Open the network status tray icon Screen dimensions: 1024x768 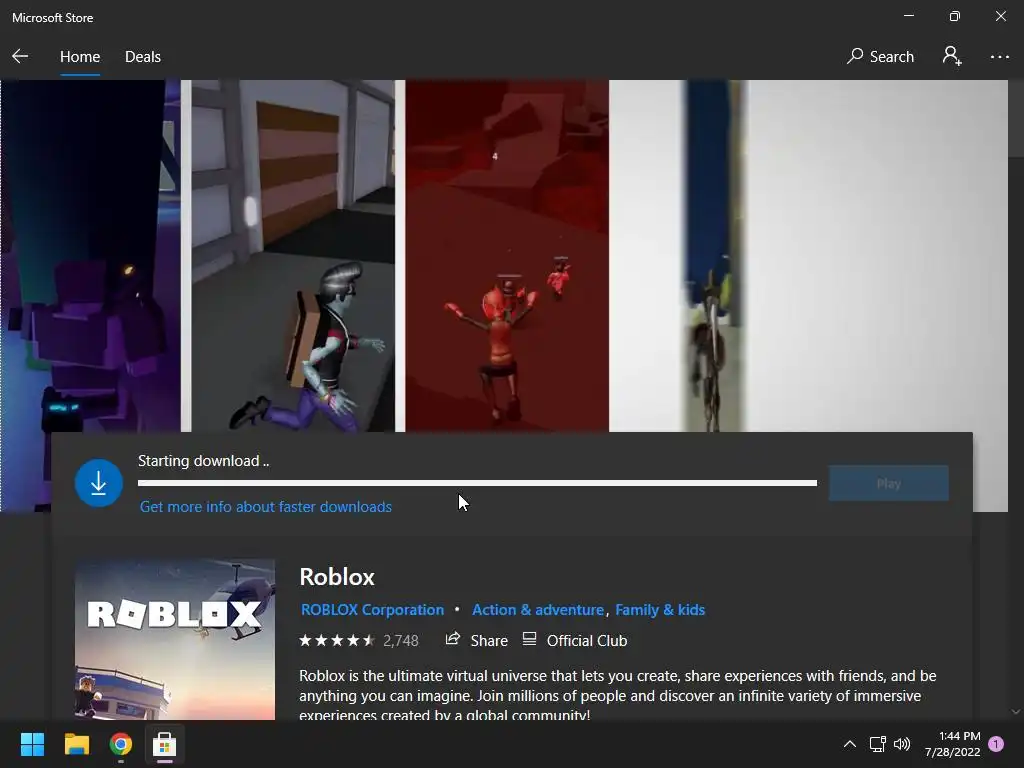pos(877,744)
